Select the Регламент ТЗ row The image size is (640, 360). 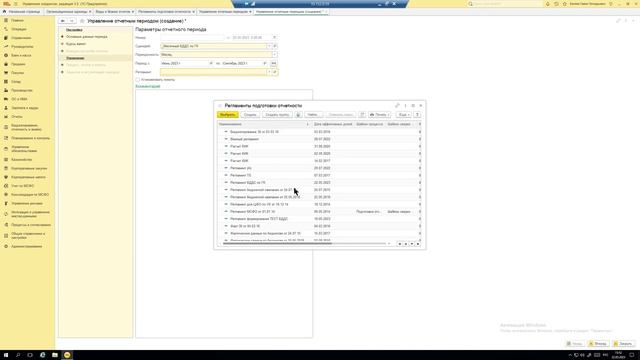pyautogui.click(x=318, y=175)
